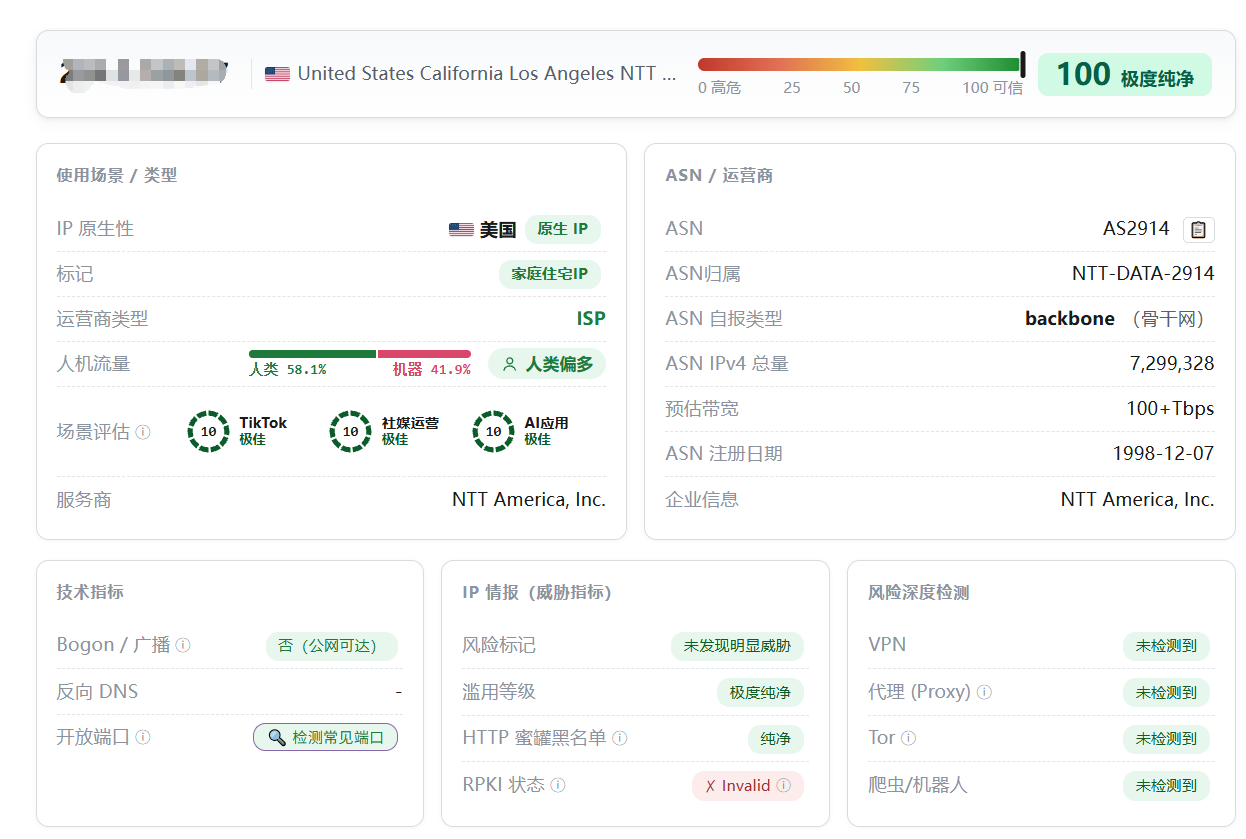Open the info icon beside 开放端口
Screen dimensions: 1246x839
143,738
